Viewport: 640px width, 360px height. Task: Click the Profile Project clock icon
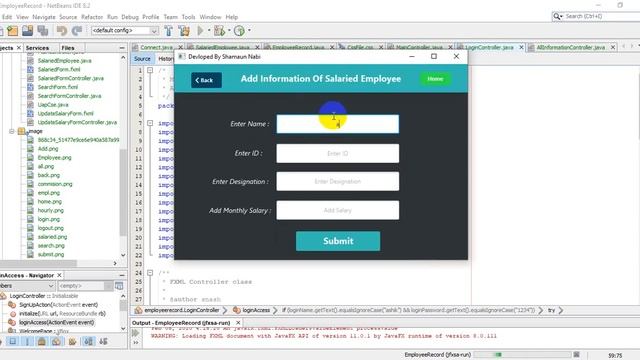[x=240, y=31]
